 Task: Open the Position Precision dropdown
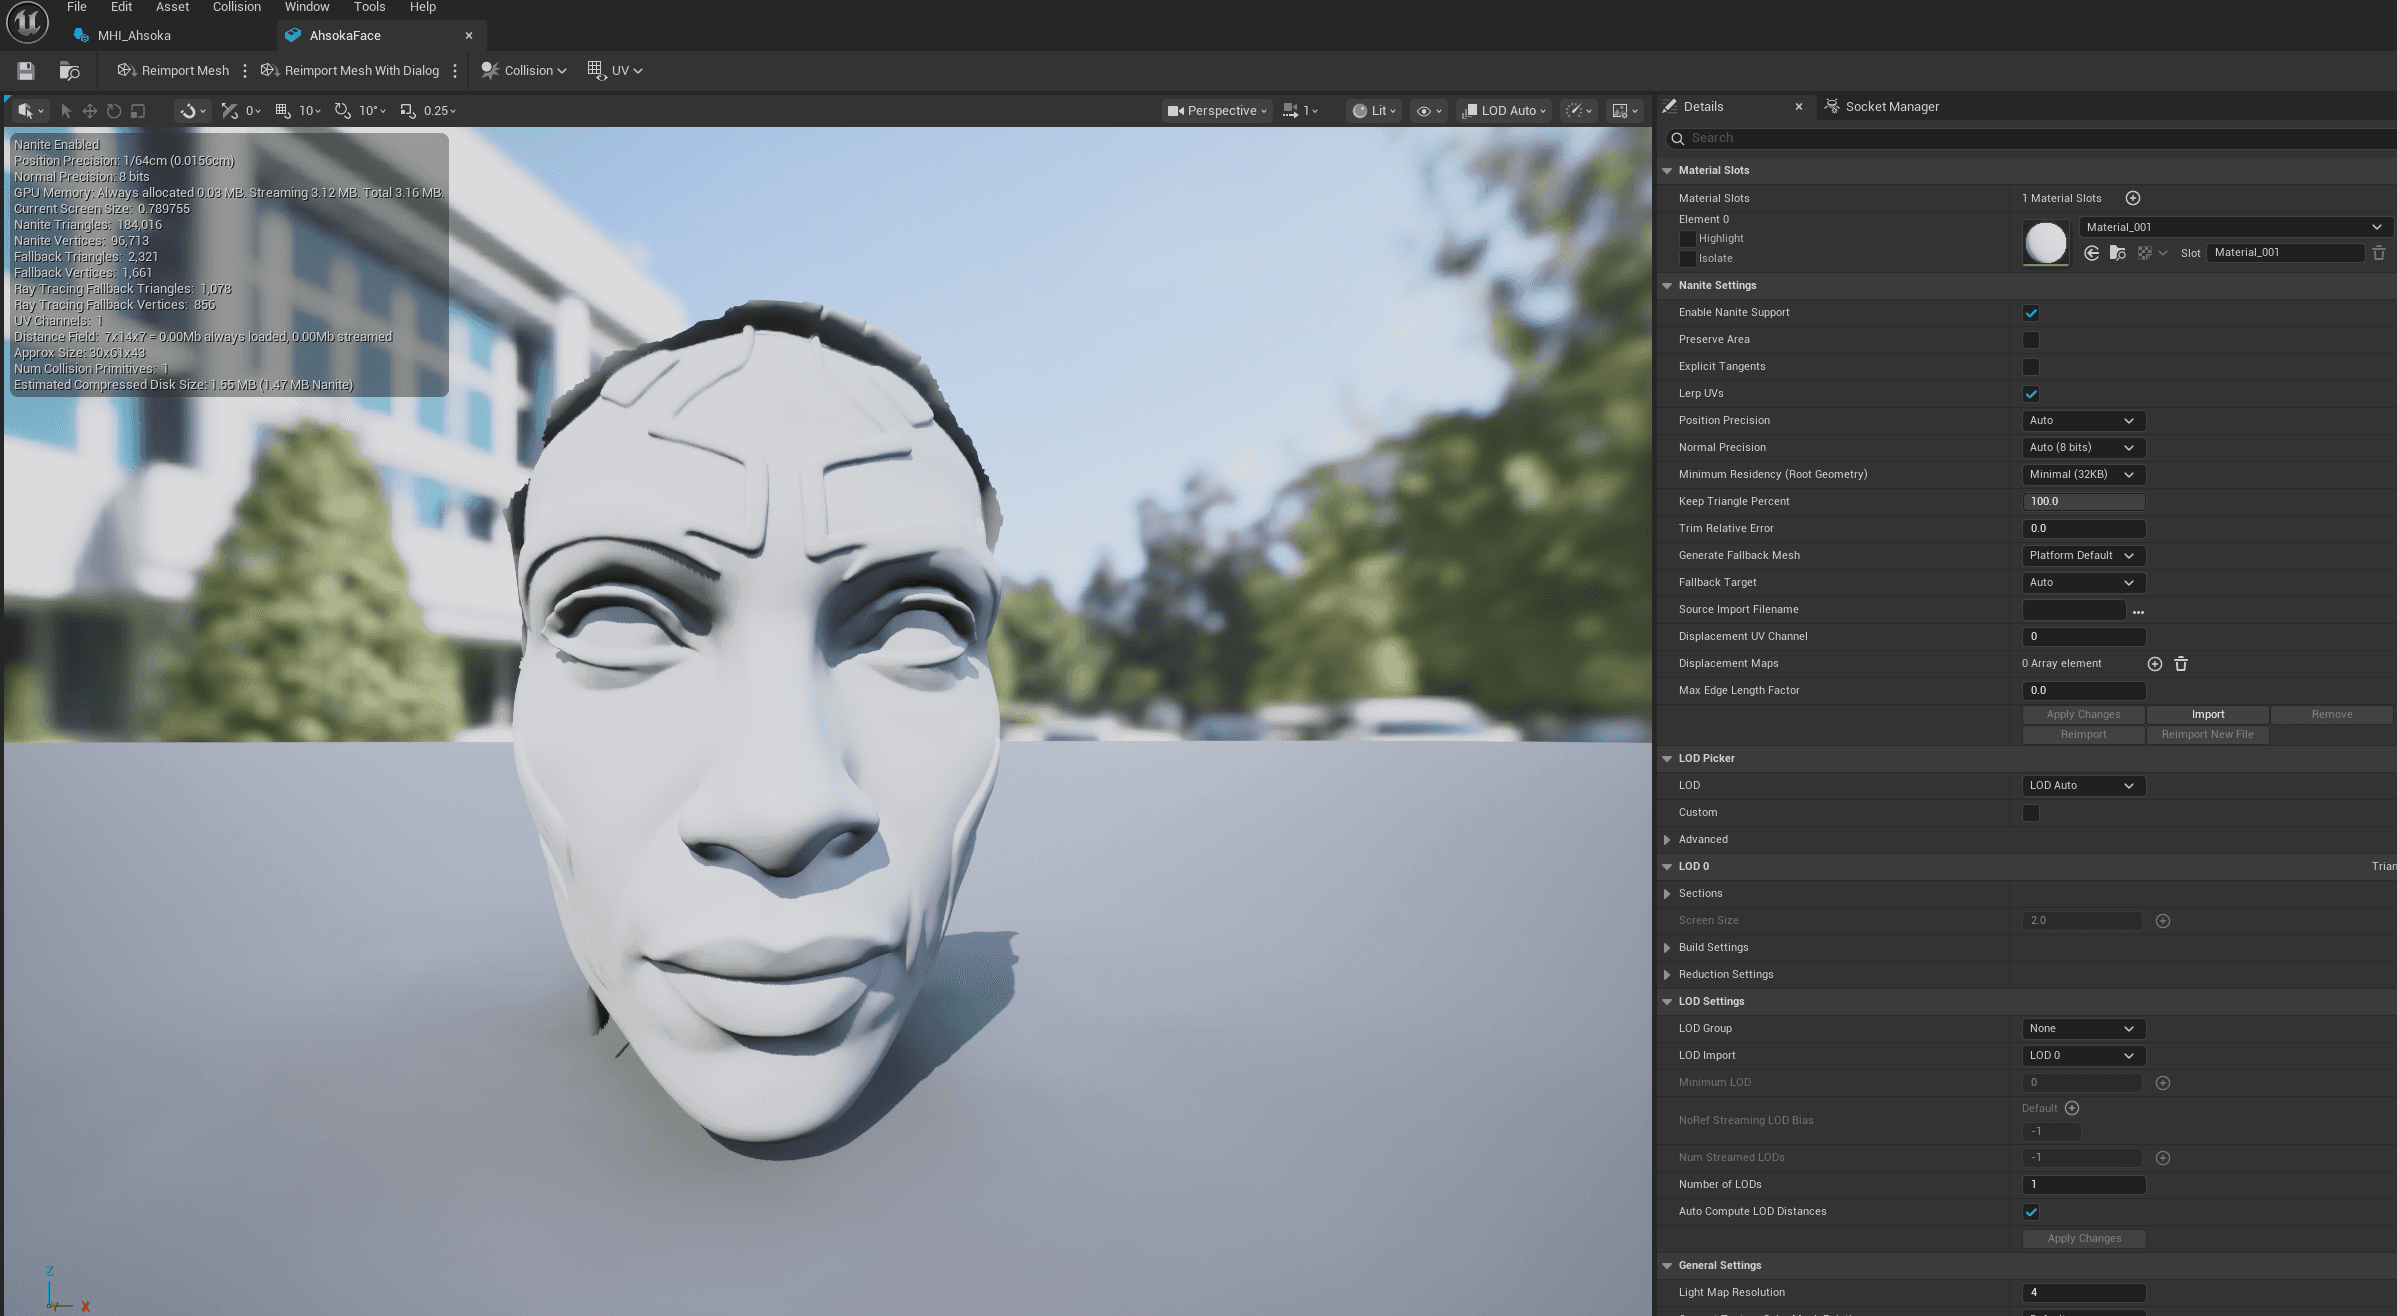tap(2083, 421)
